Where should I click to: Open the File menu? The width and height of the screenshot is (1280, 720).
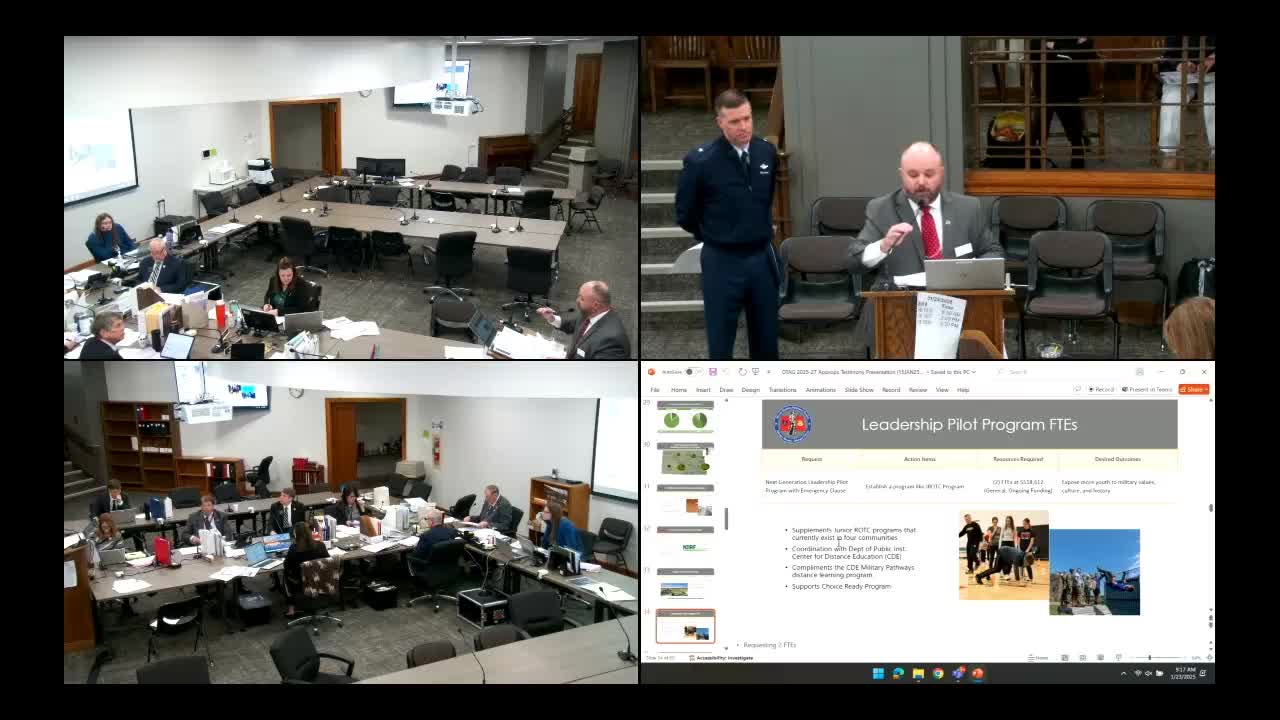[655, 390]
